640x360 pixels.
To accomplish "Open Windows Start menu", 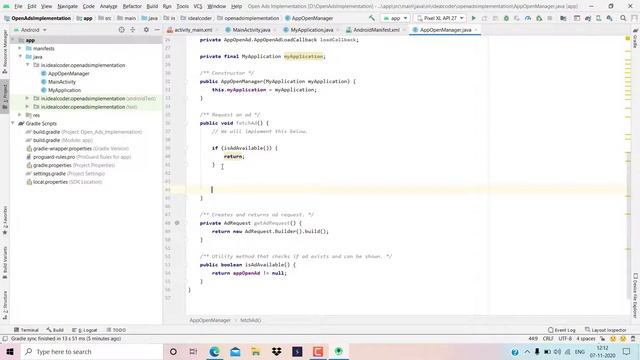I will click(10, 351).
